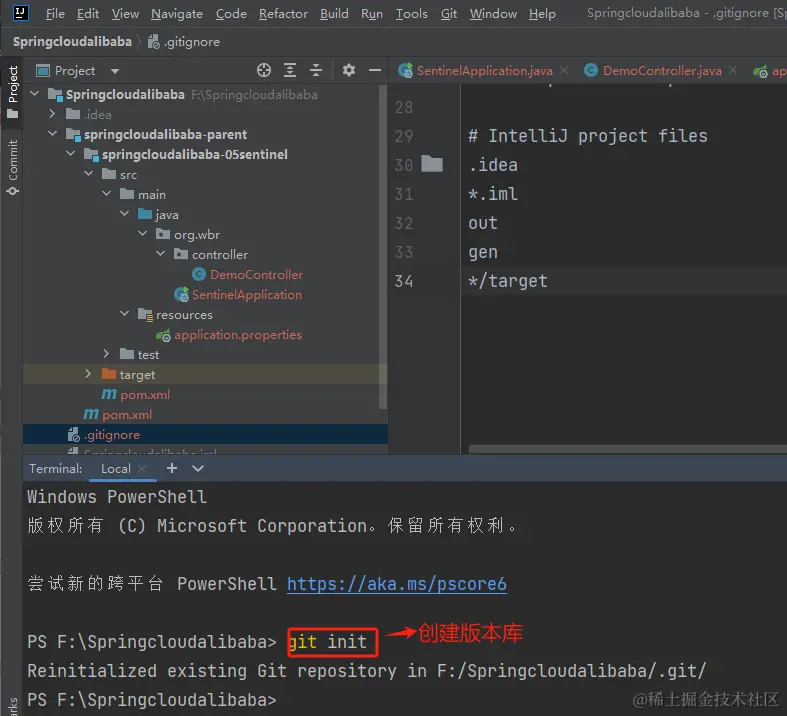This screenshot has height=716, width=787.
Task: Click the target folder icon
Action: (109, 374)
